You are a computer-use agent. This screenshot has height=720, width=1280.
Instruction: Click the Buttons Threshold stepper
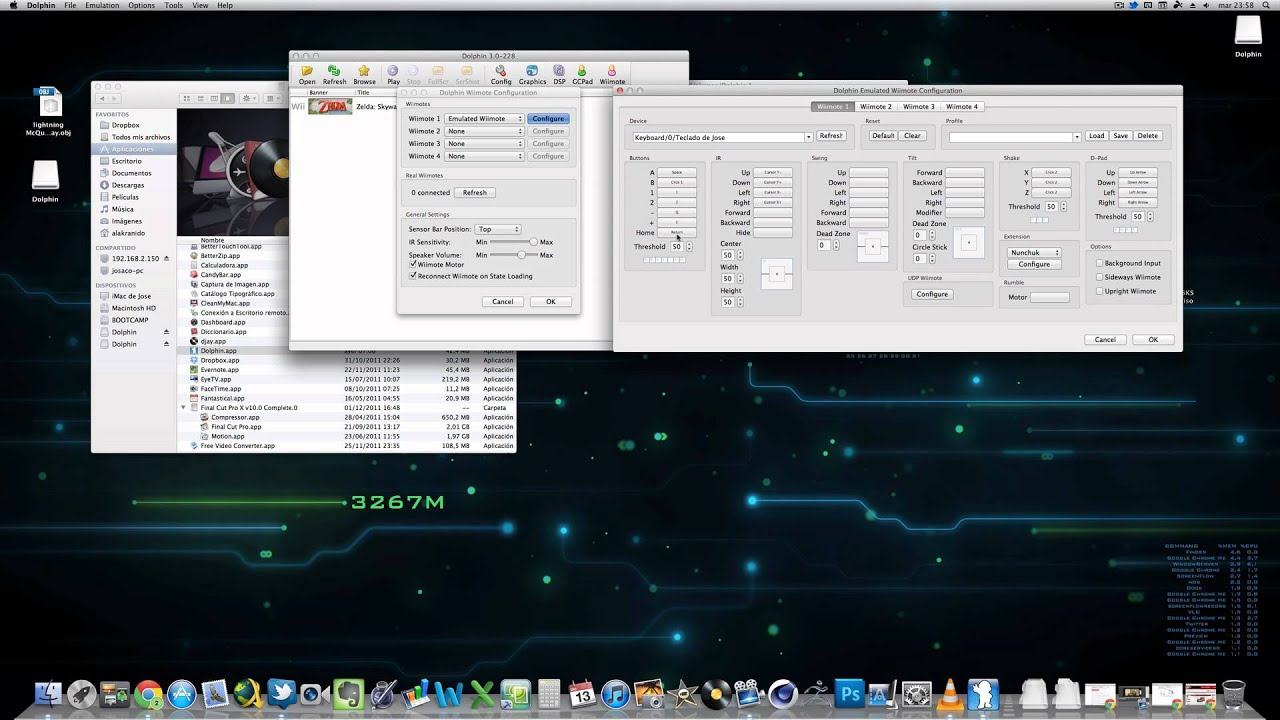pos(689,247)
